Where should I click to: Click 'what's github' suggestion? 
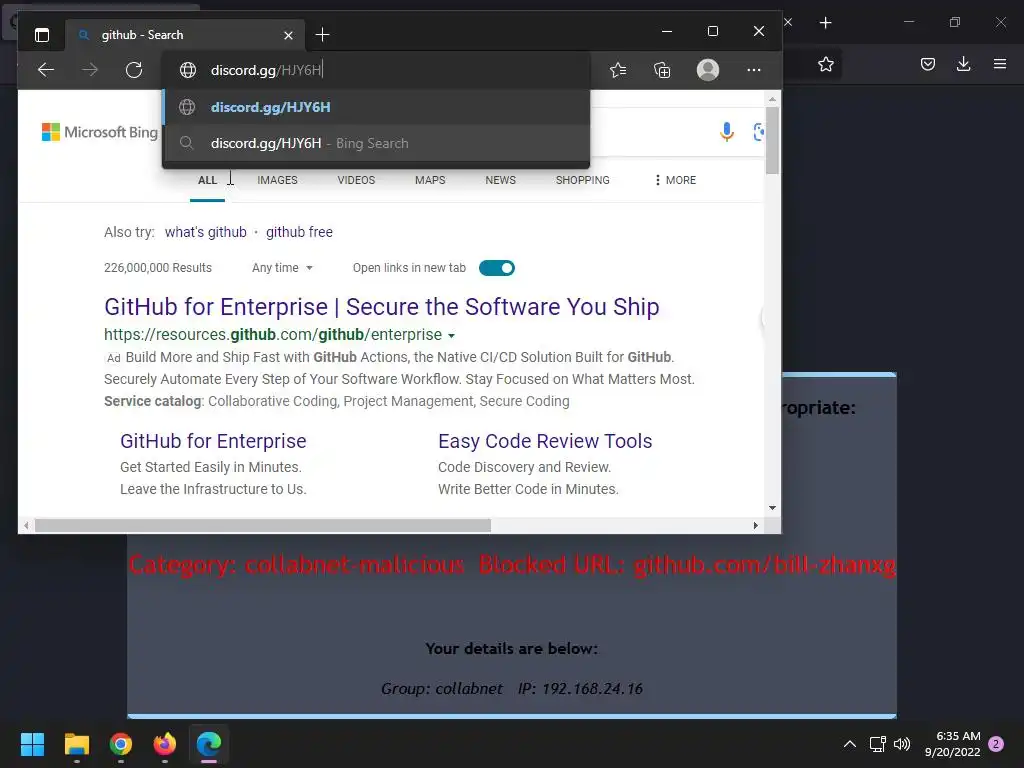pos(206,232)
